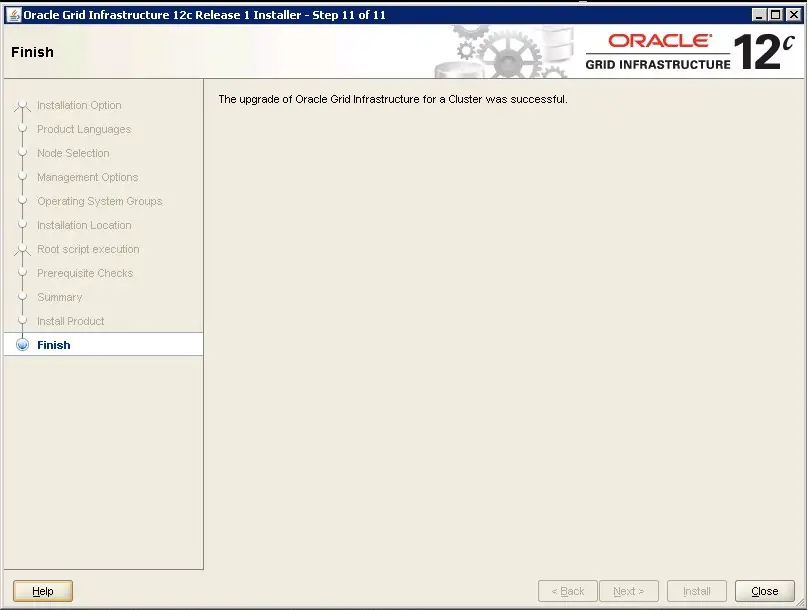The image size is (809, 610).
Task: Click the Close button to exit installer
Action: 764,591
